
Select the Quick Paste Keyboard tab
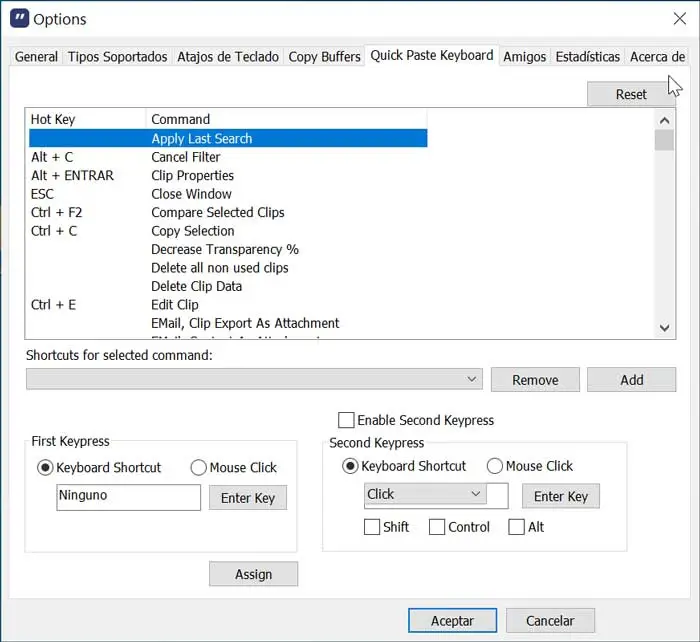(x=432, y=55)
